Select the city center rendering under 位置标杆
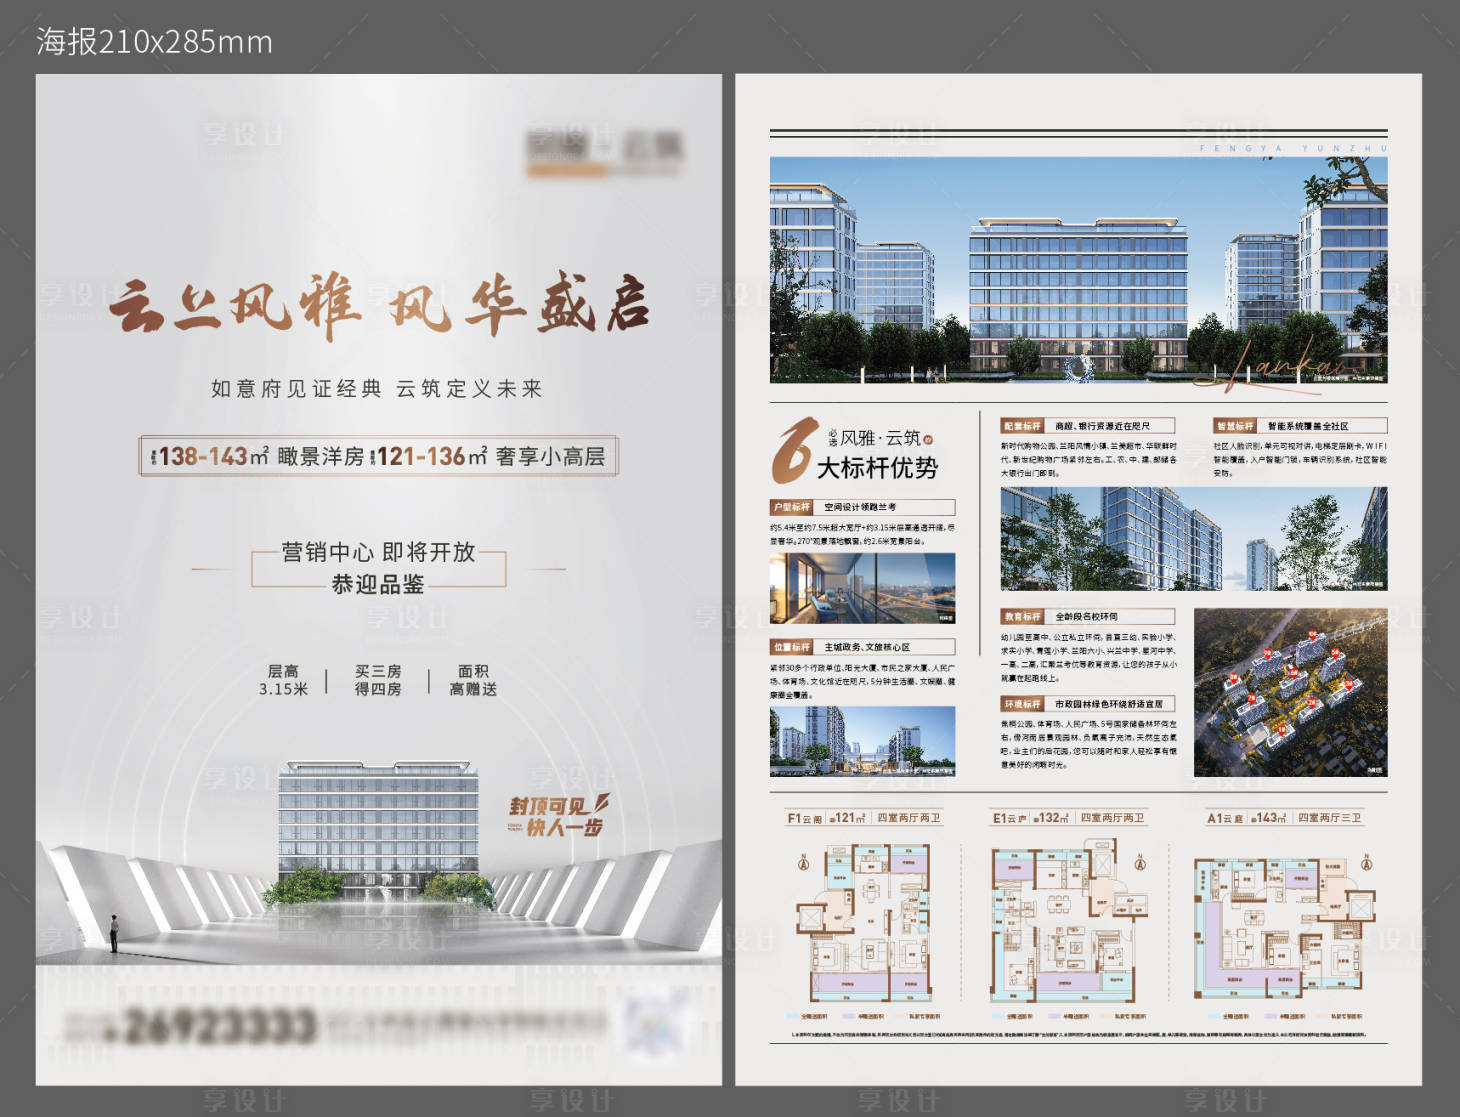This screenshot has height=1117, width=1460. point(862,741)
